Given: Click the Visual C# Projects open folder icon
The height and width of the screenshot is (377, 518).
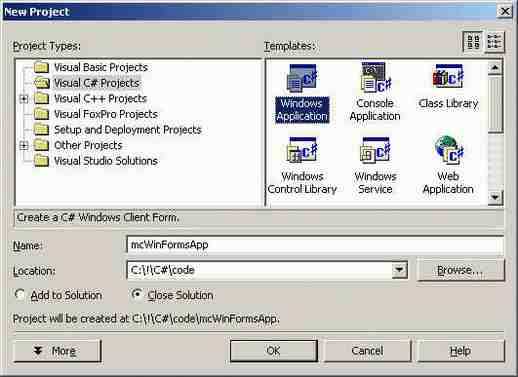Looking at the screenshot, I should coord(42,83).
